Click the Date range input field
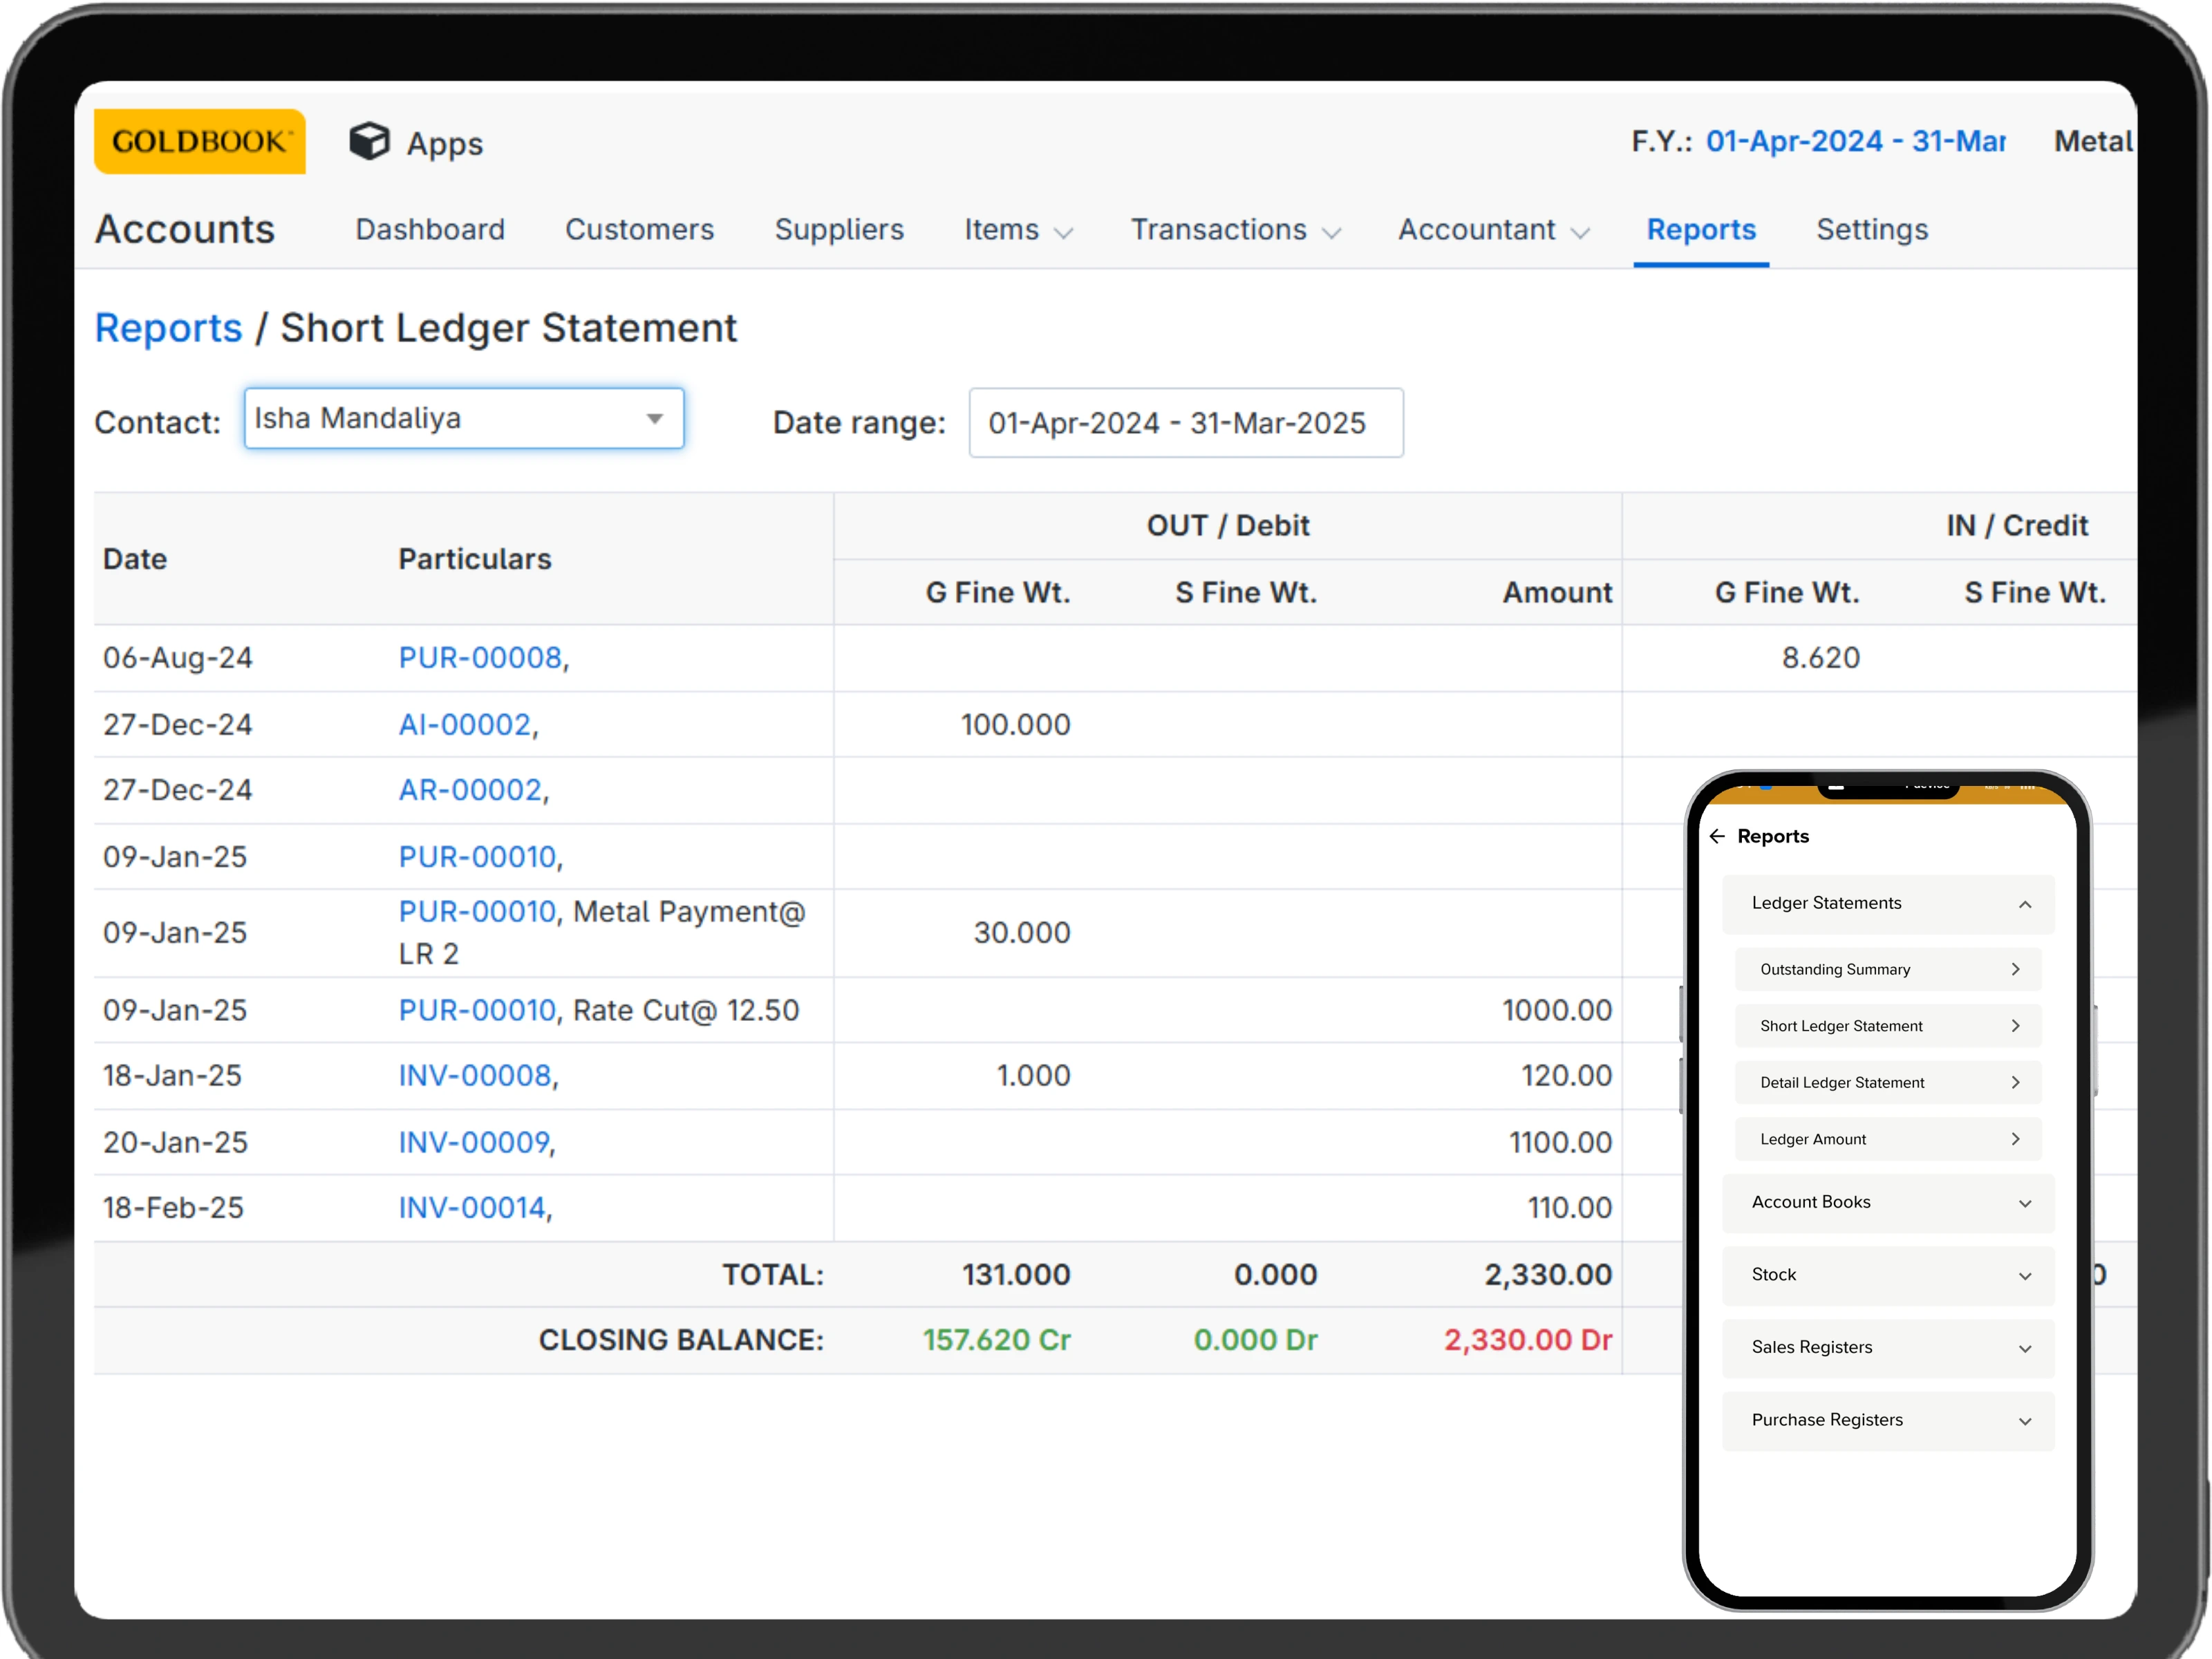The height and width of the screenshot is (1659, 2212). pyautogui.click(x=1185, y=423)
